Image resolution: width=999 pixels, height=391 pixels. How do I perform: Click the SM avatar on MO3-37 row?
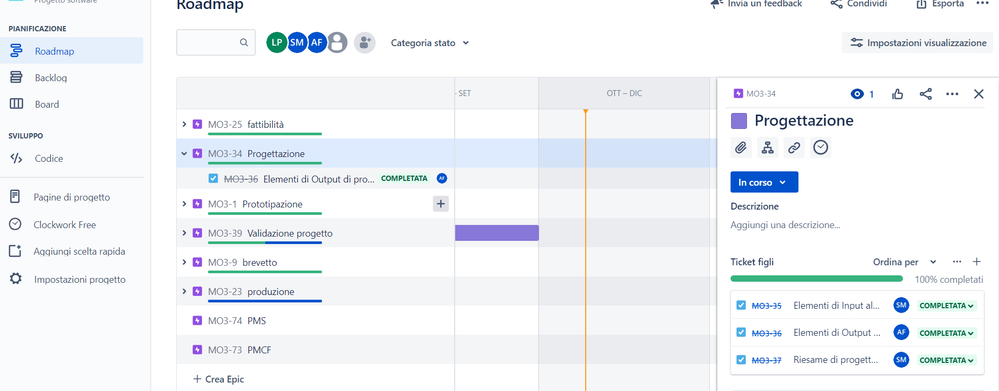(x=901, y=360)
